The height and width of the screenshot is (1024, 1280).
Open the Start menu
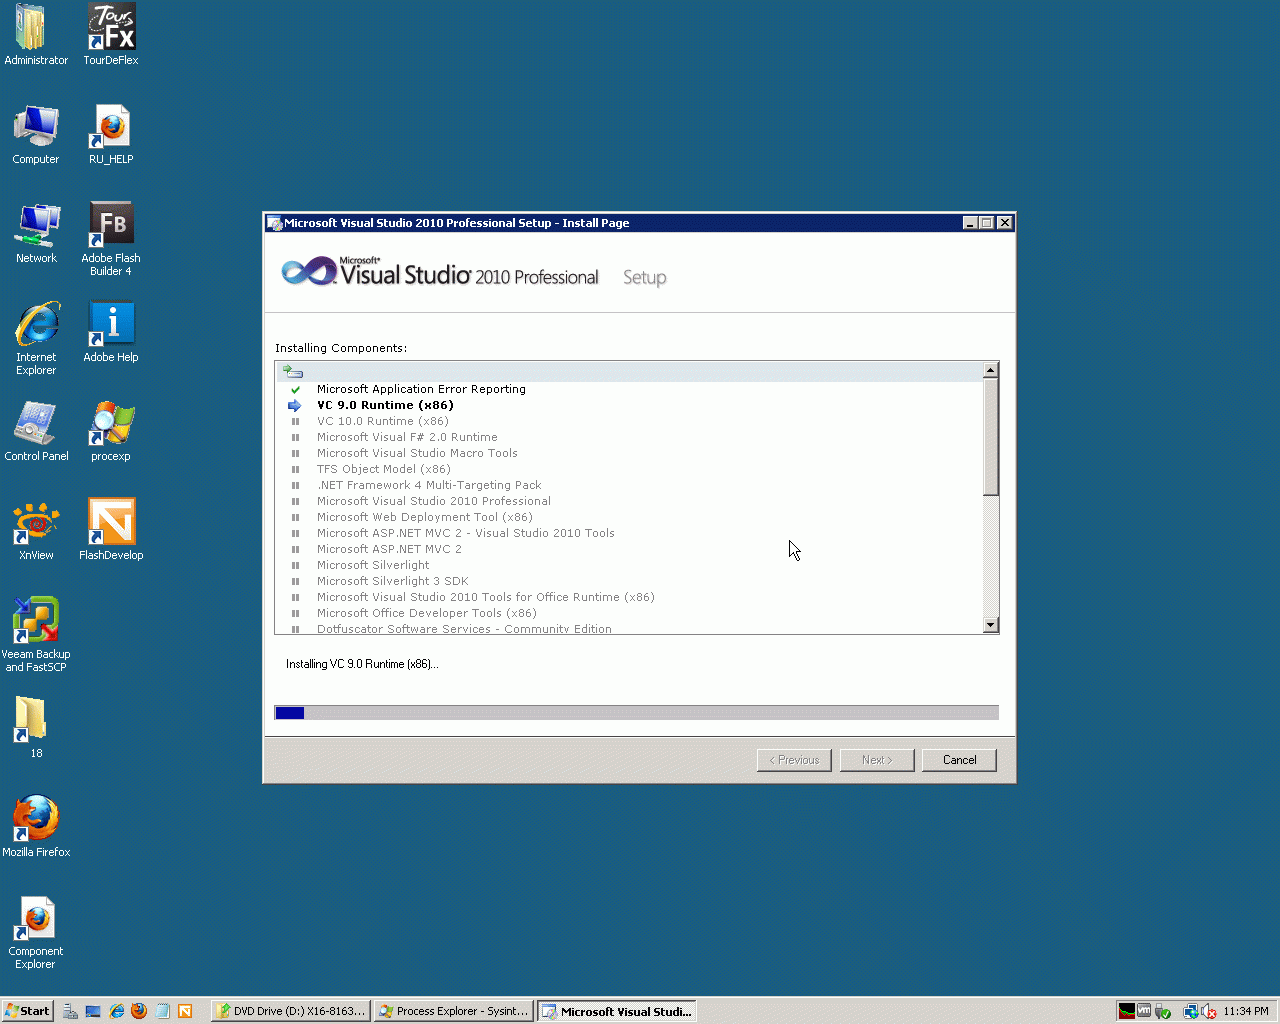pyautogui.click(x=27, y=1011)
